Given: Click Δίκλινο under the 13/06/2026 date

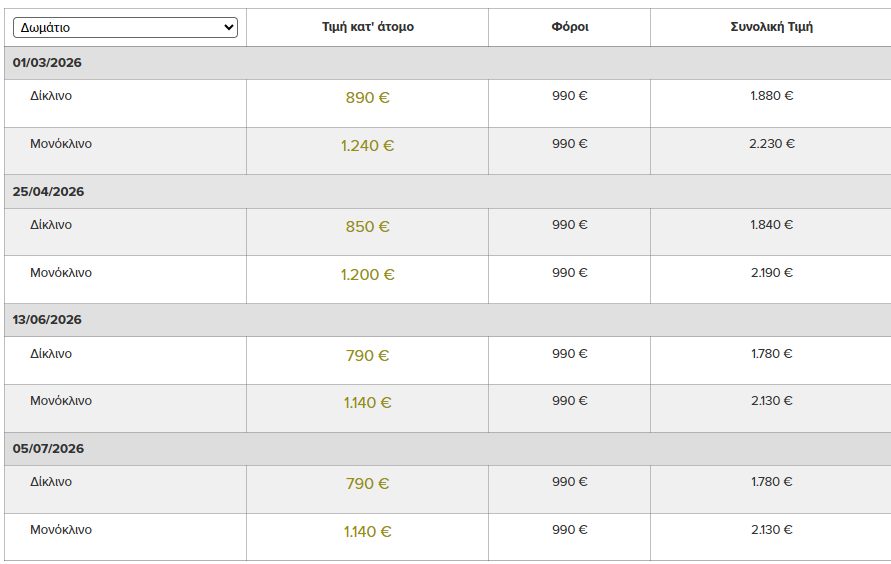Looking at the screenshot, I should click(x=51, y=354).
